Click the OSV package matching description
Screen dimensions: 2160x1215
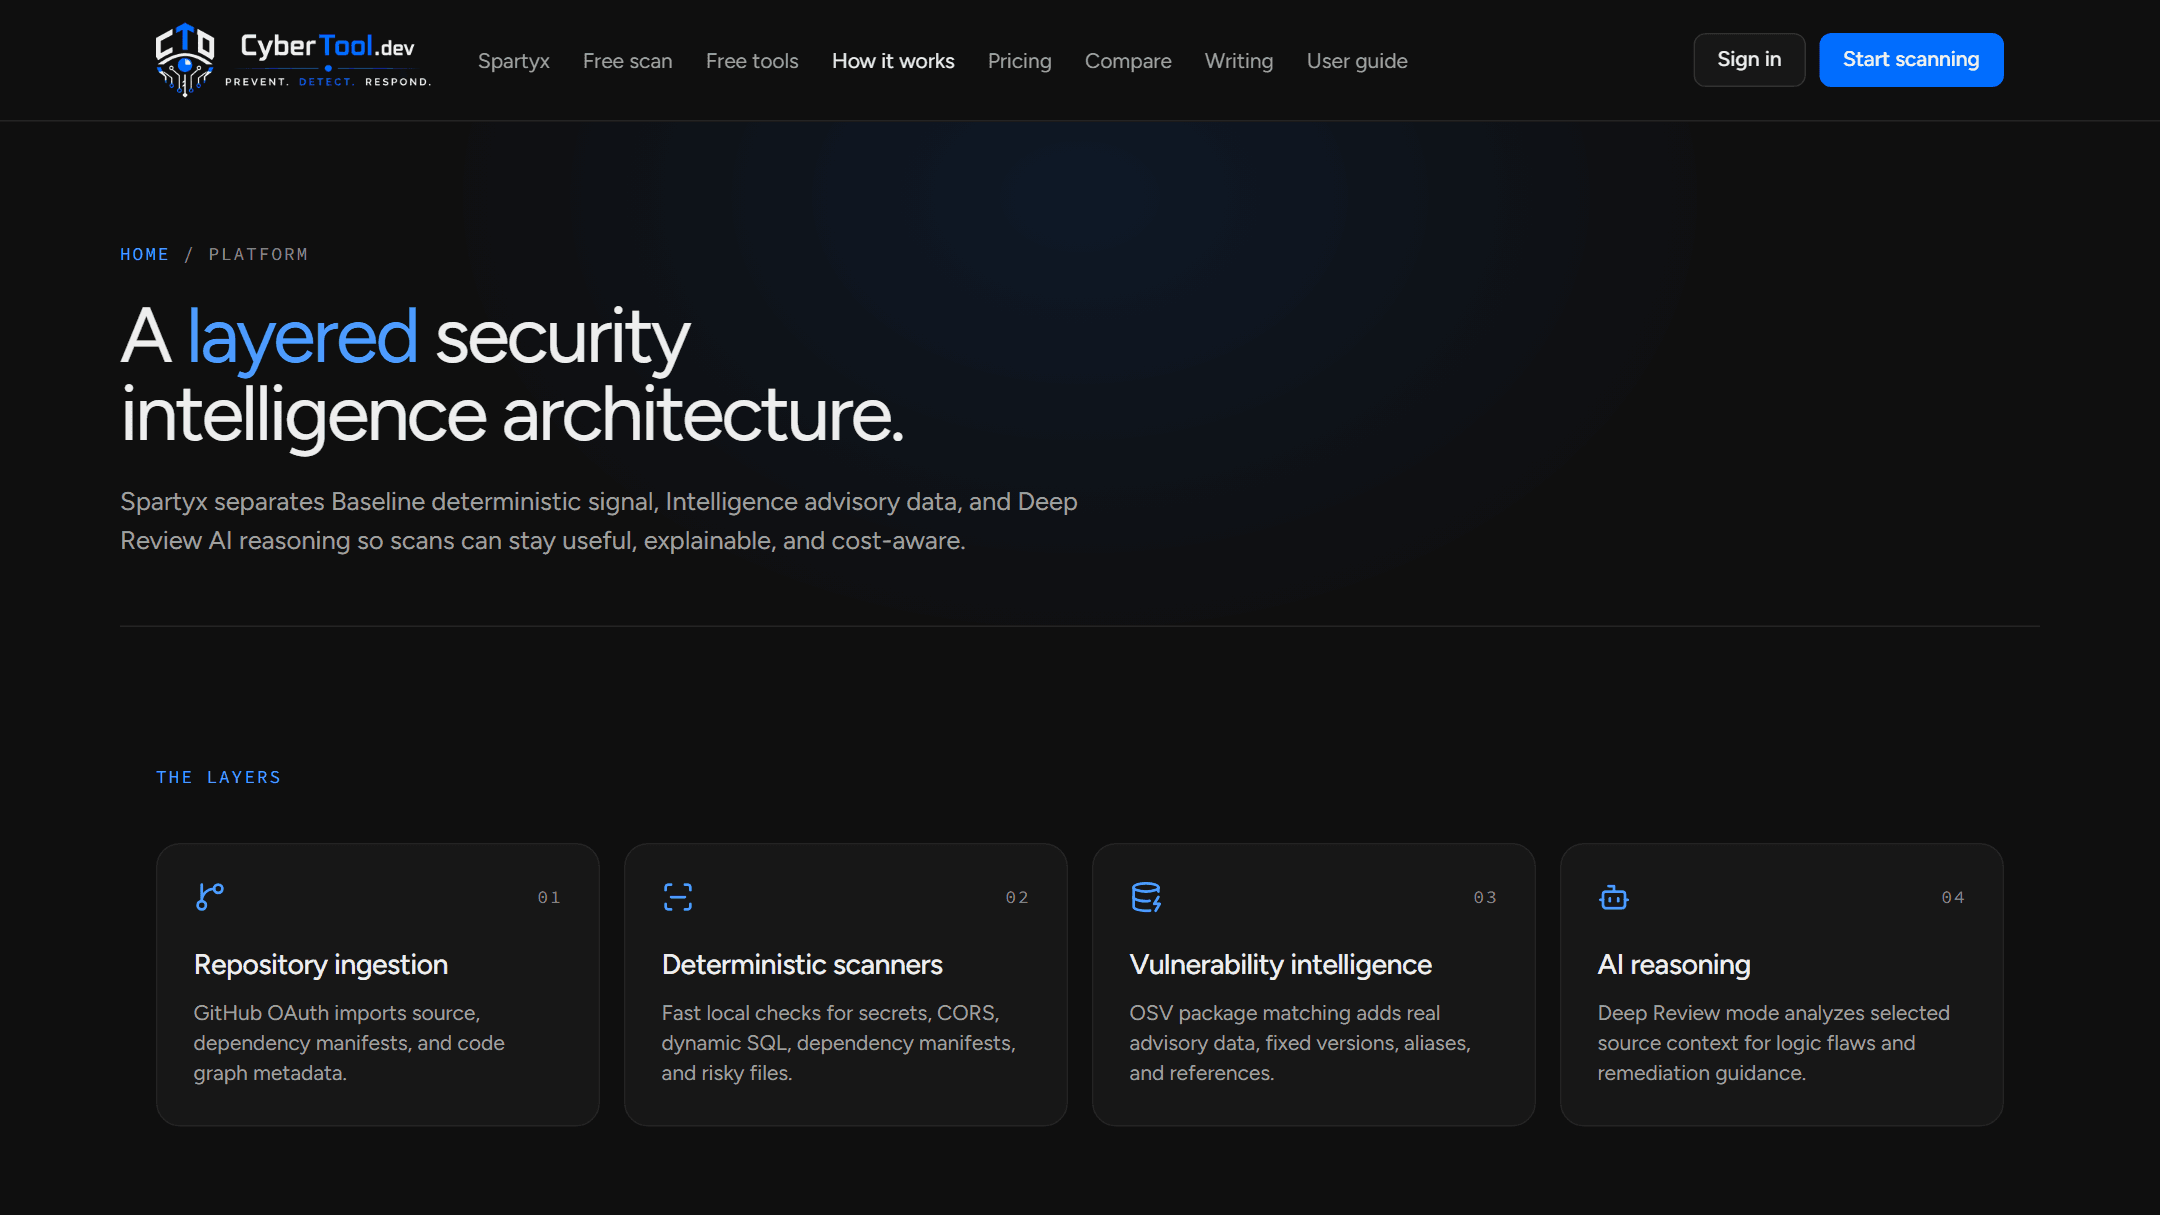coord(1300,1043)
